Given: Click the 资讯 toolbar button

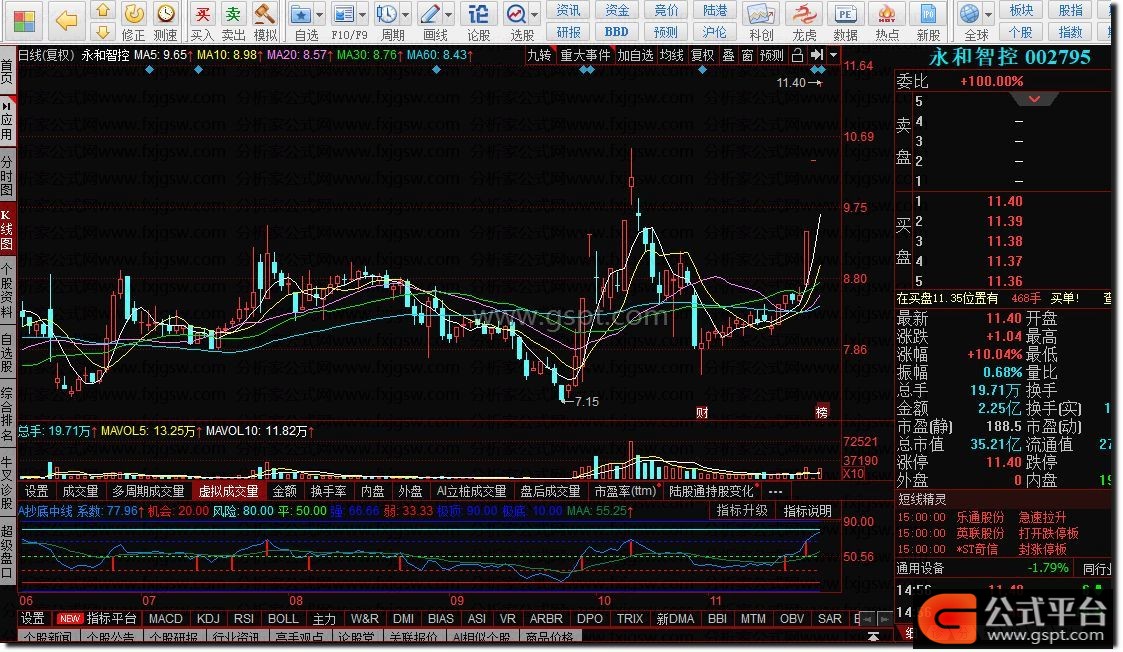Looking at the screenshot, I should (x=569, y=10).
